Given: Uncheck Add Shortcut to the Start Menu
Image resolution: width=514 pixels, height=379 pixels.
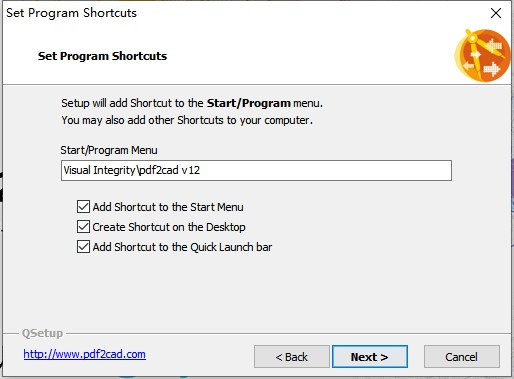Looking at the screenshot, I should tap(83, 207).
